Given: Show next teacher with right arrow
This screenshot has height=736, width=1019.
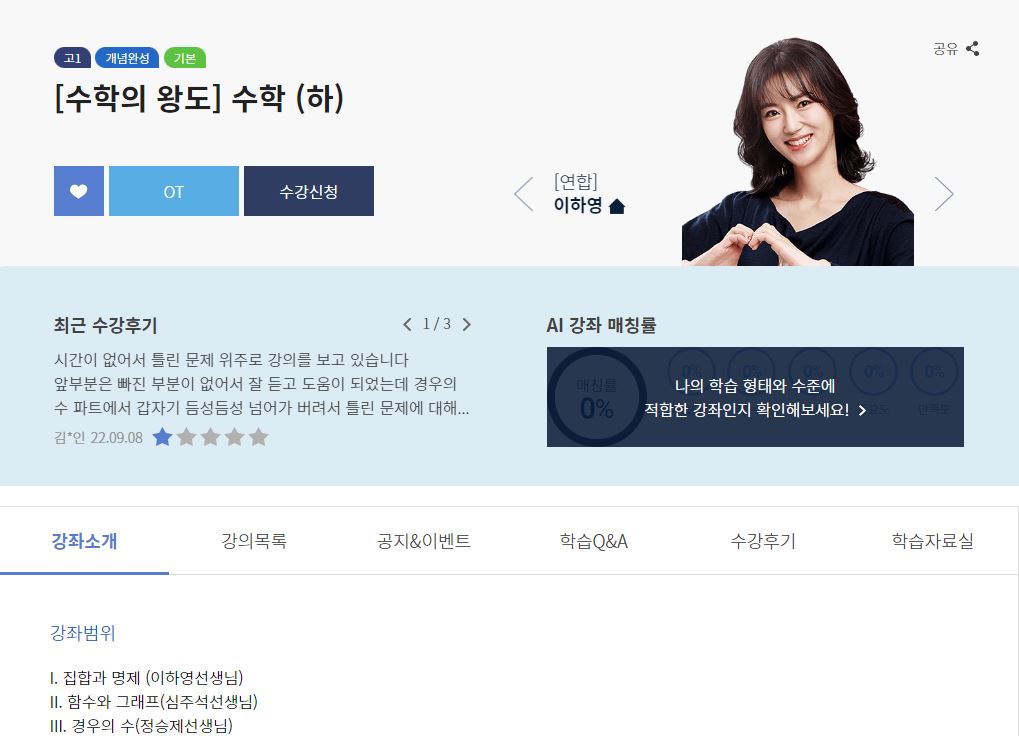Looking at the screenshot, I should click(944, 194).
